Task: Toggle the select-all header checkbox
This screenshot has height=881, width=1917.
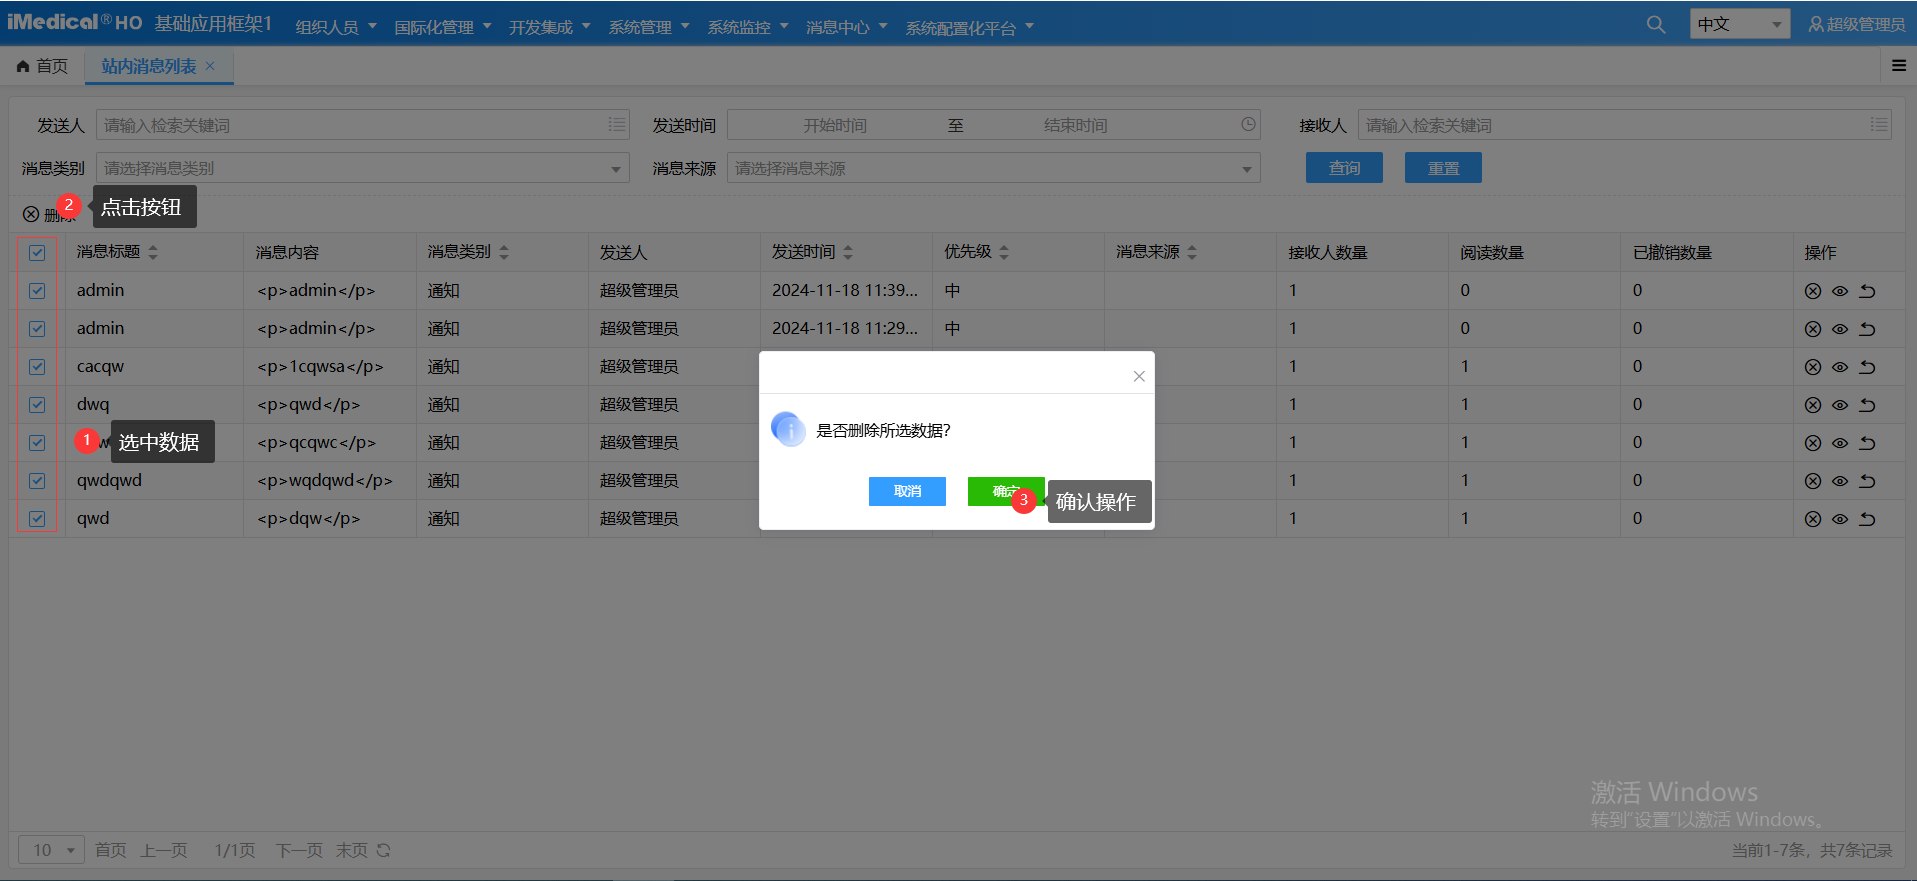Action: point(37,253)
